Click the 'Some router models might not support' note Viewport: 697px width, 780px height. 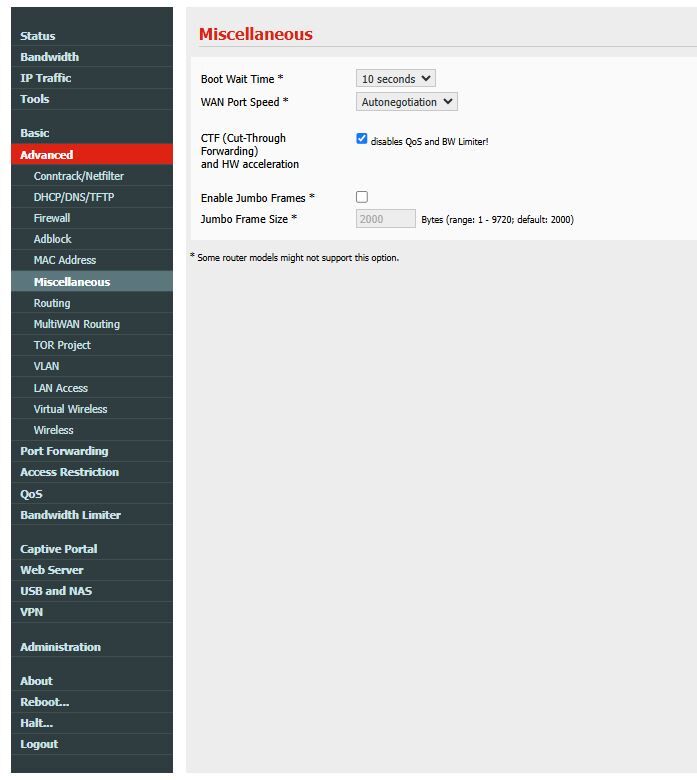click(x=295, y=258)
